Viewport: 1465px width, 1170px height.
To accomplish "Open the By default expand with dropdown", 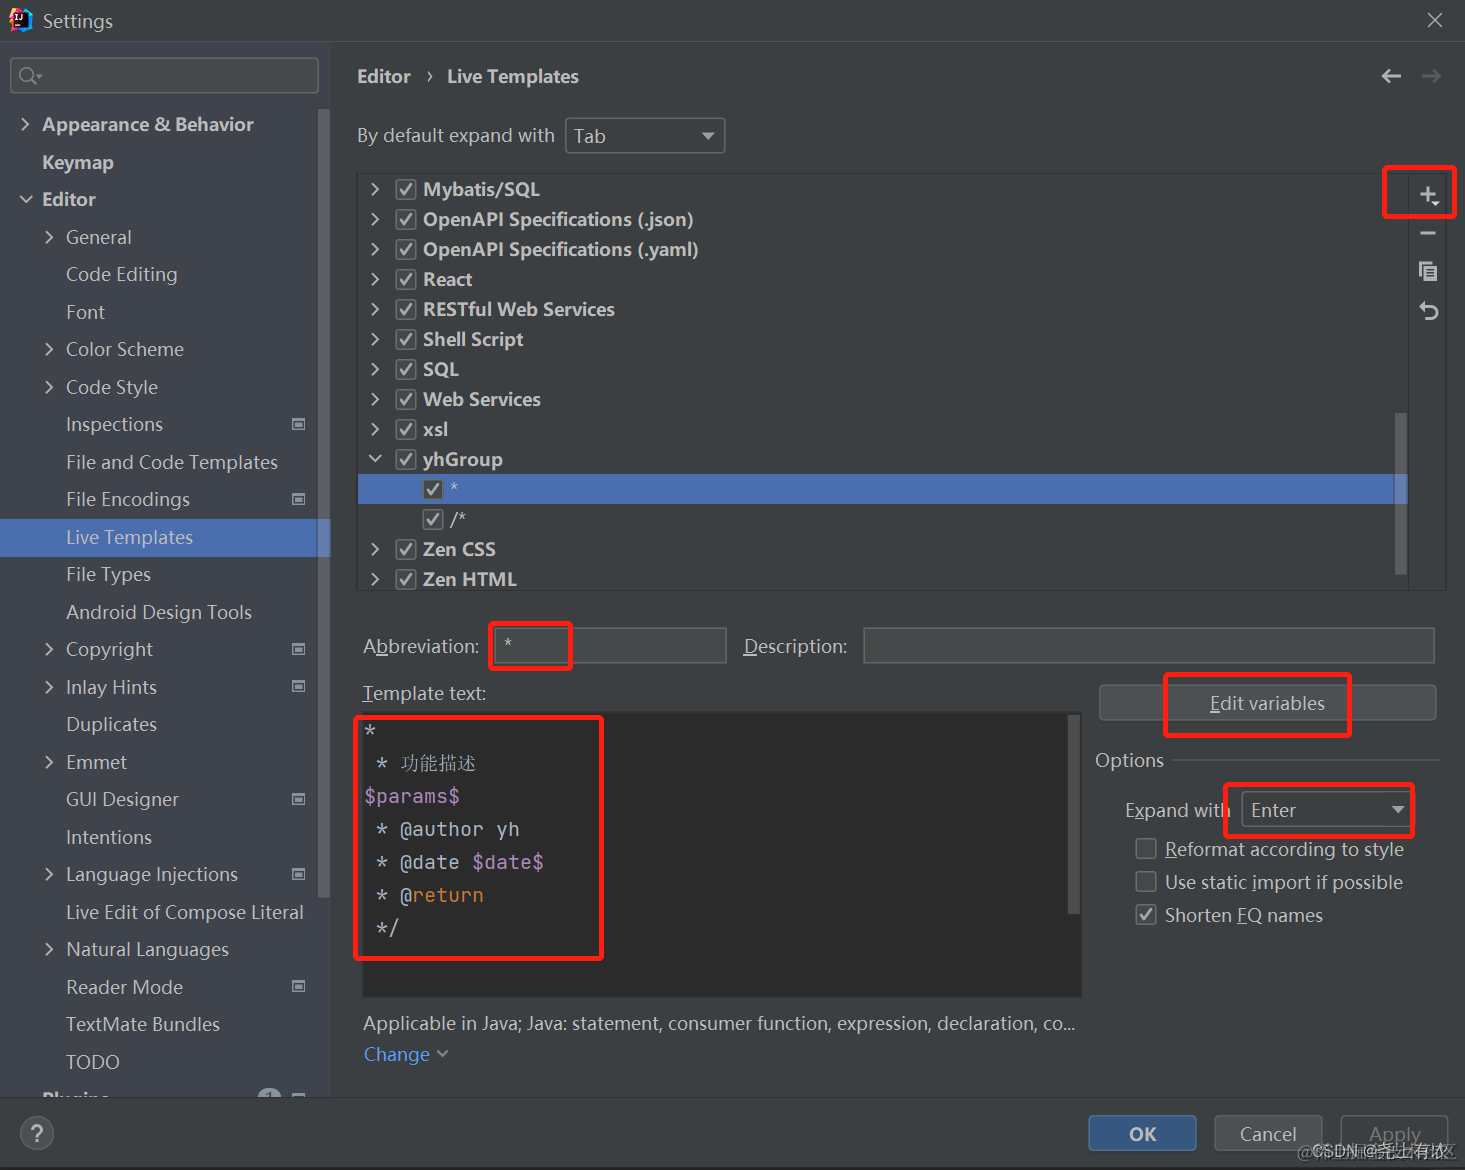I will pos(645,136).
